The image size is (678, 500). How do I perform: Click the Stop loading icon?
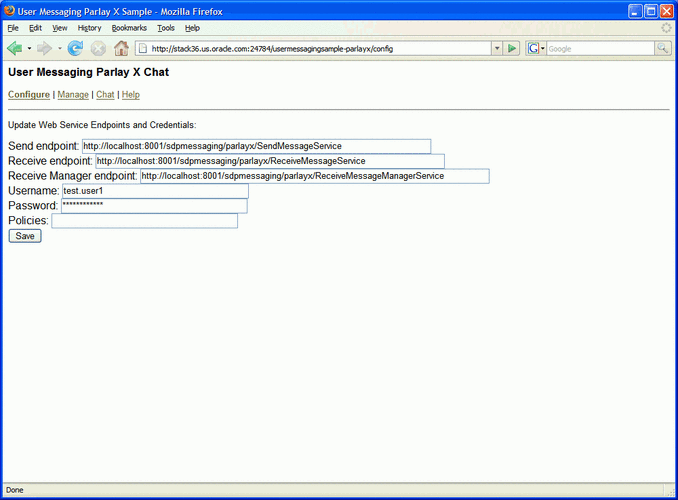pos(98,48)
